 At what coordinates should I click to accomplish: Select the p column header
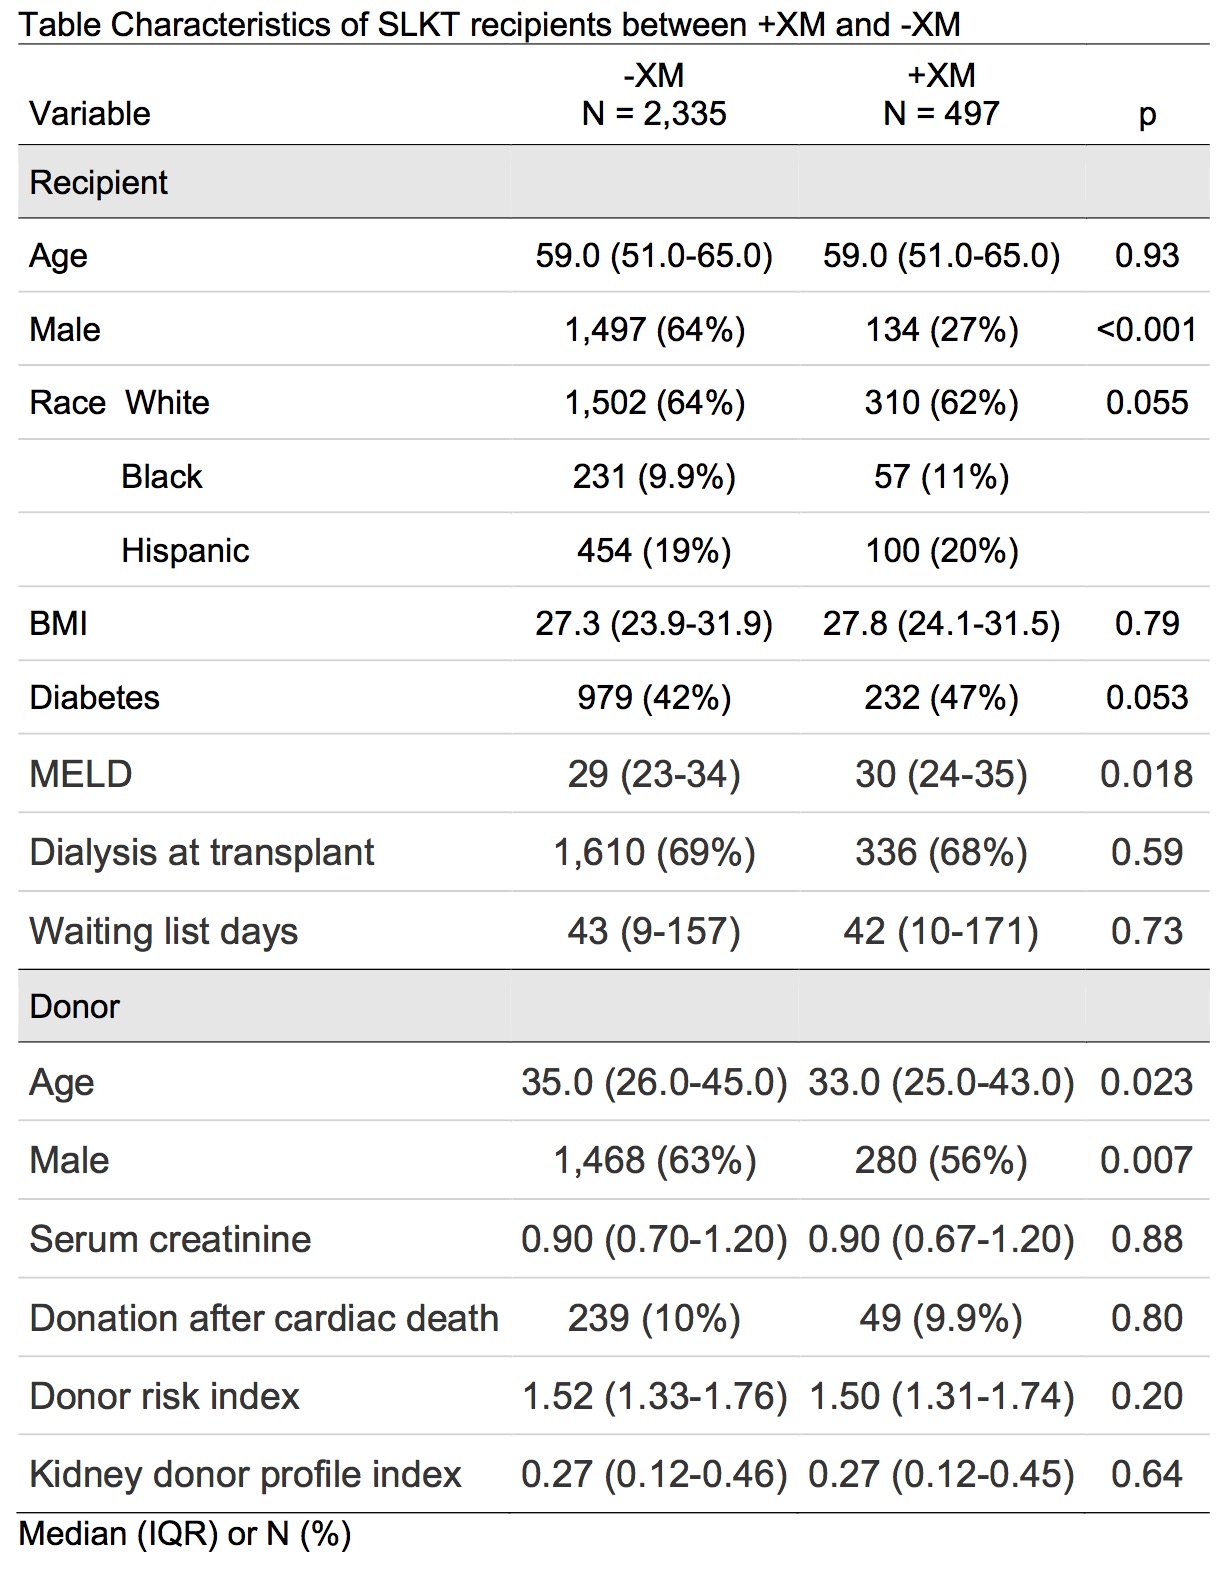(x=1147, y=113)
